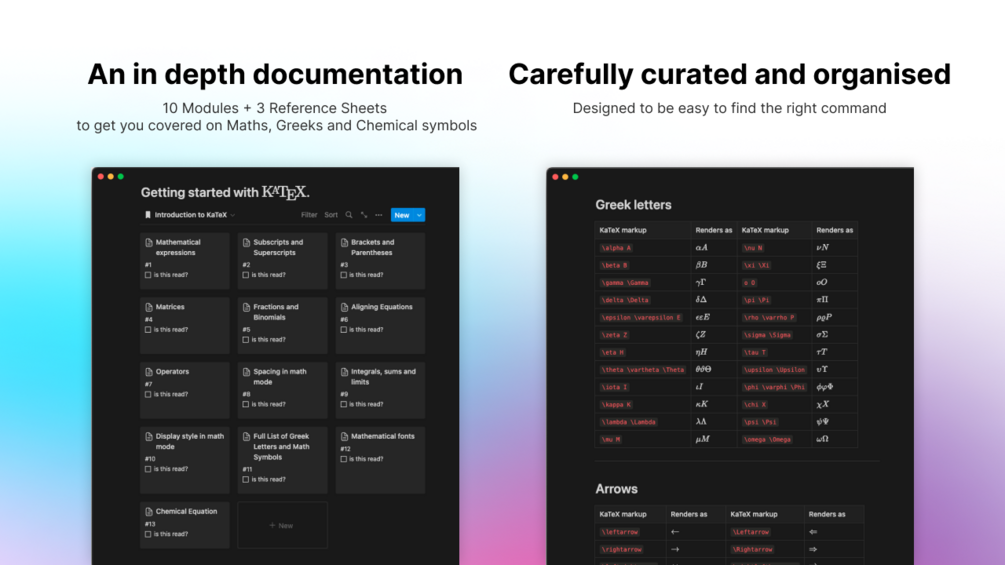Image resolution: width=1005 pixels, height=565 pixels.
Task: Click the page icon of Aligning Equations card
Action: tap(344, 307)
